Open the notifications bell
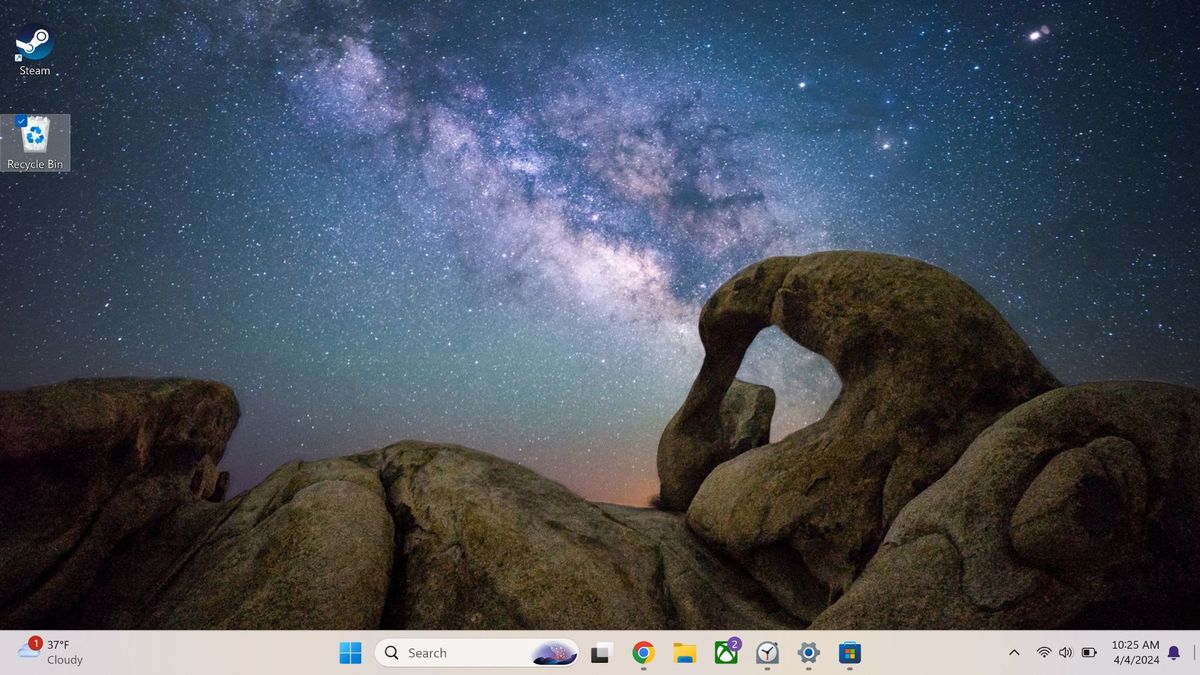 tap(1171, 652)
